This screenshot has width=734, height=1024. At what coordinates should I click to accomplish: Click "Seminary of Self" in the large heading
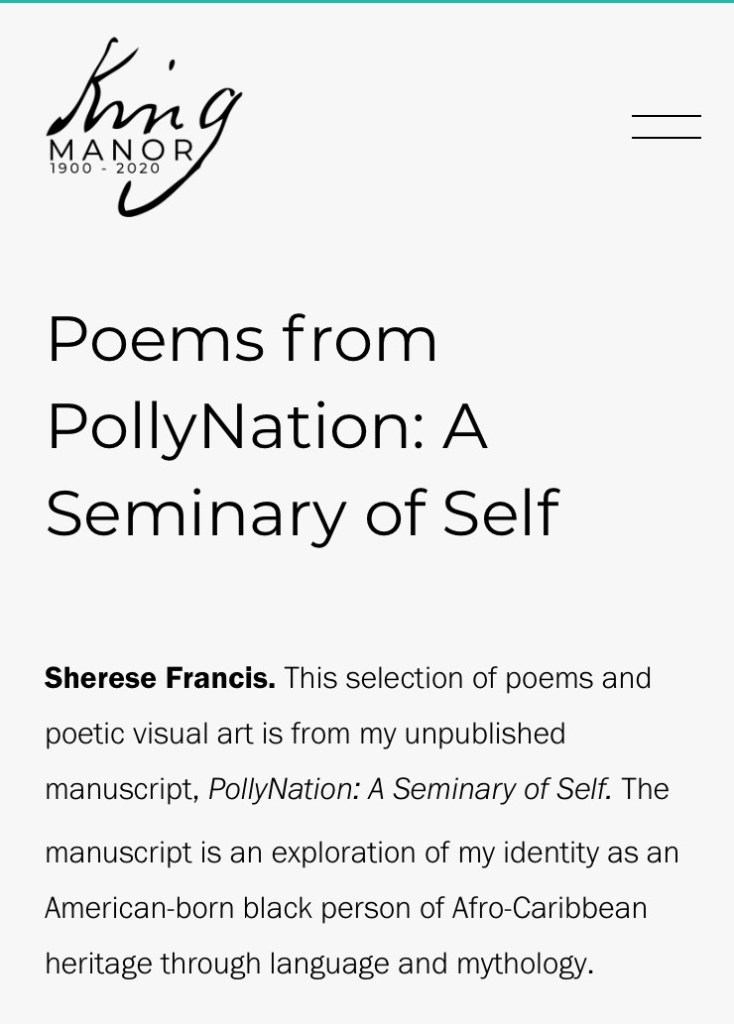pos(302,512)
